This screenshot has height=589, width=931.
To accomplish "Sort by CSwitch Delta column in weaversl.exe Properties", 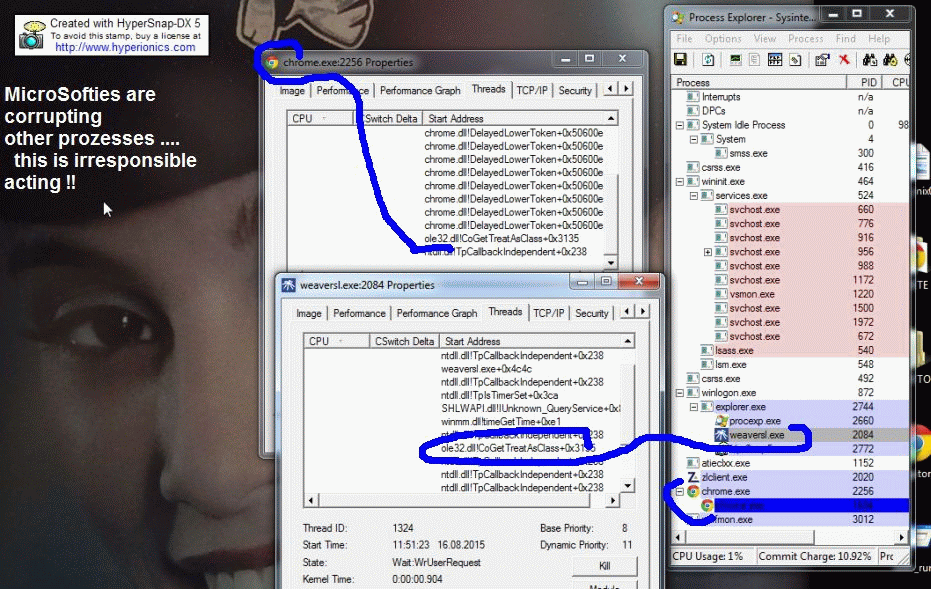I will tap(404, 341).
